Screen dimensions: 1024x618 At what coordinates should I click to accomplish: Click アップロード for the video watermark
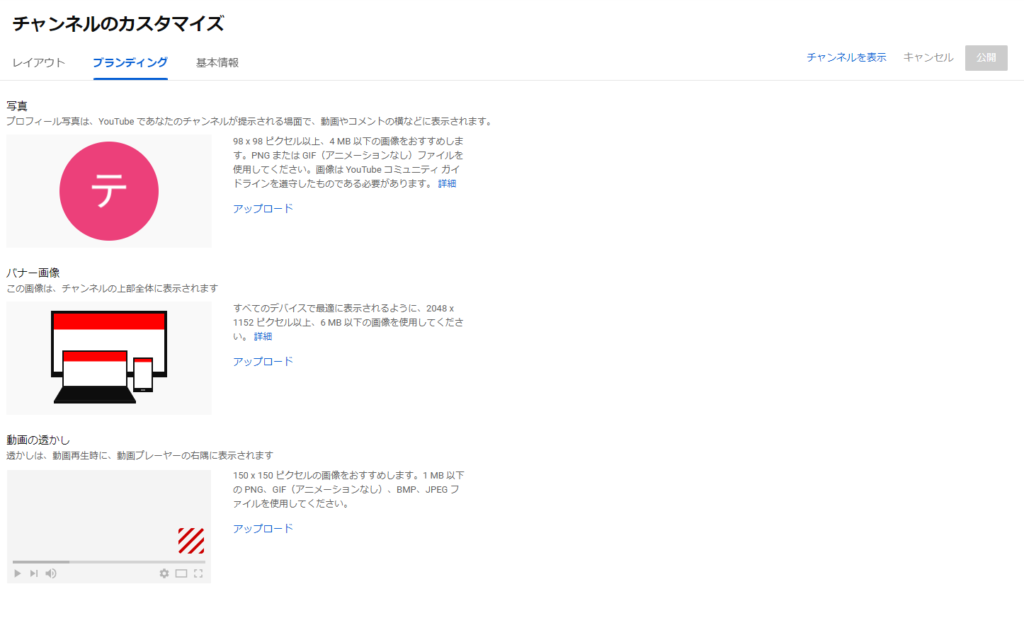click(263, 529)
